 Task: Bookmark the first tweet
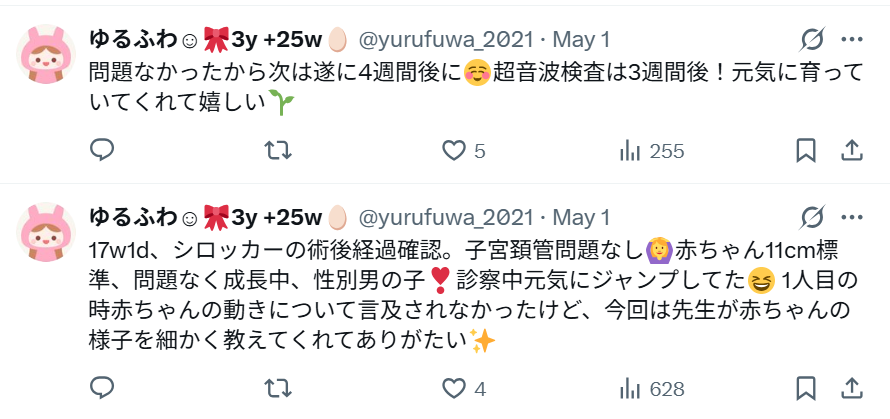pos(806,150)
